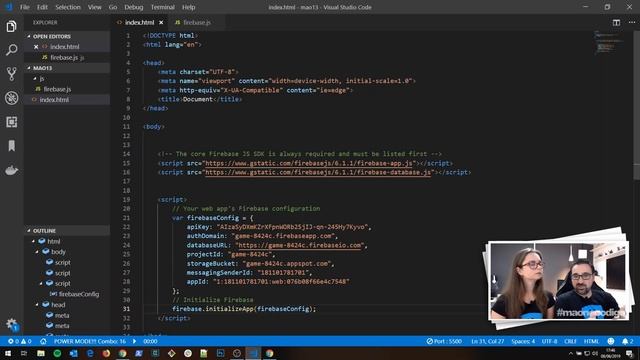The image size is (640, 360).
Task: Collapse the head node in Outline
Action: (37, 304)
